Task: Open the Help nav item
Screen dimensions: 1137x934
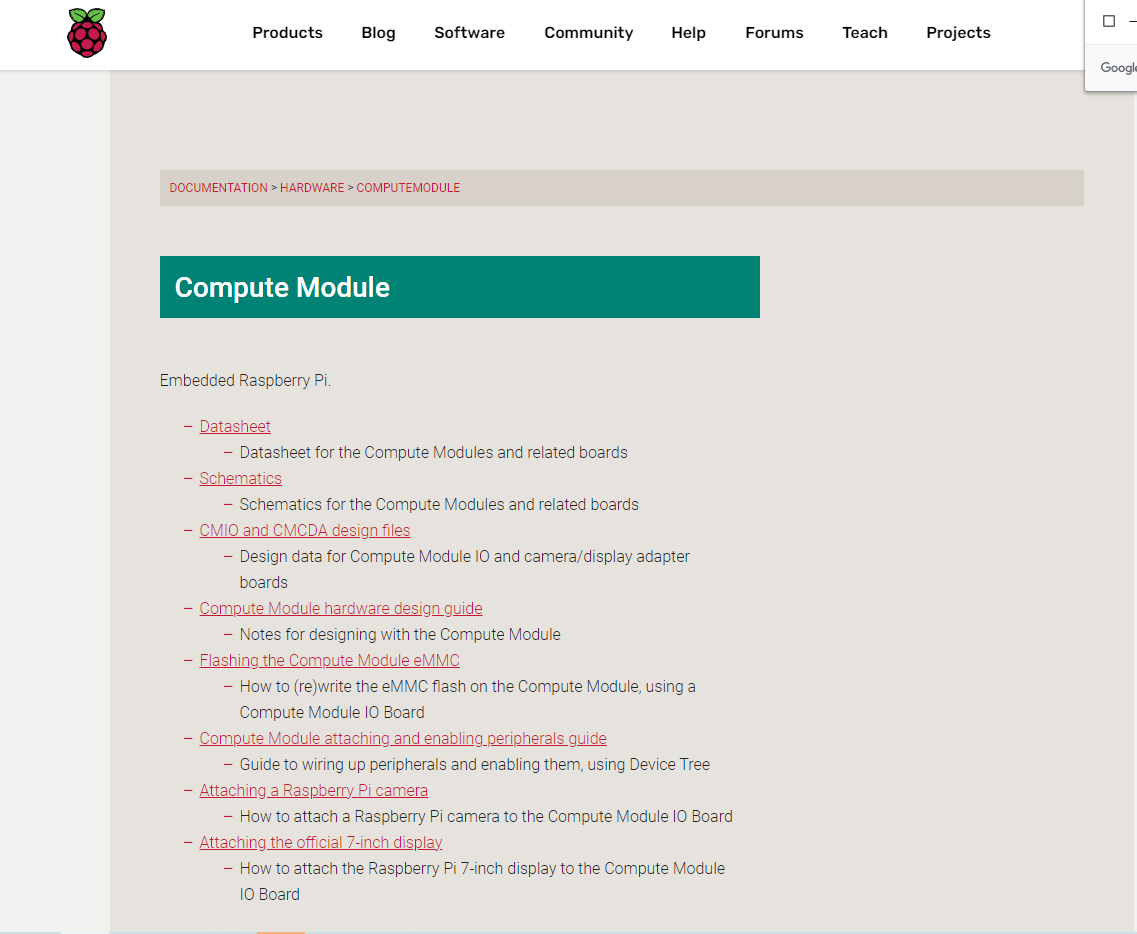Action: pos(688,33)
